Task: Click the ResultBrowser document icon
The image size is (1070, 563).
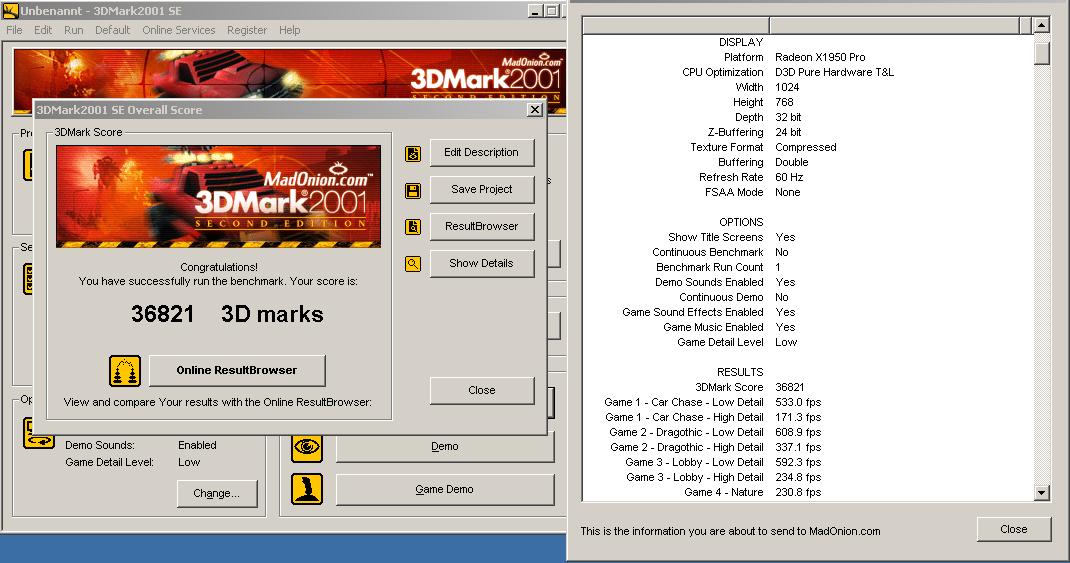Action: 413,227
